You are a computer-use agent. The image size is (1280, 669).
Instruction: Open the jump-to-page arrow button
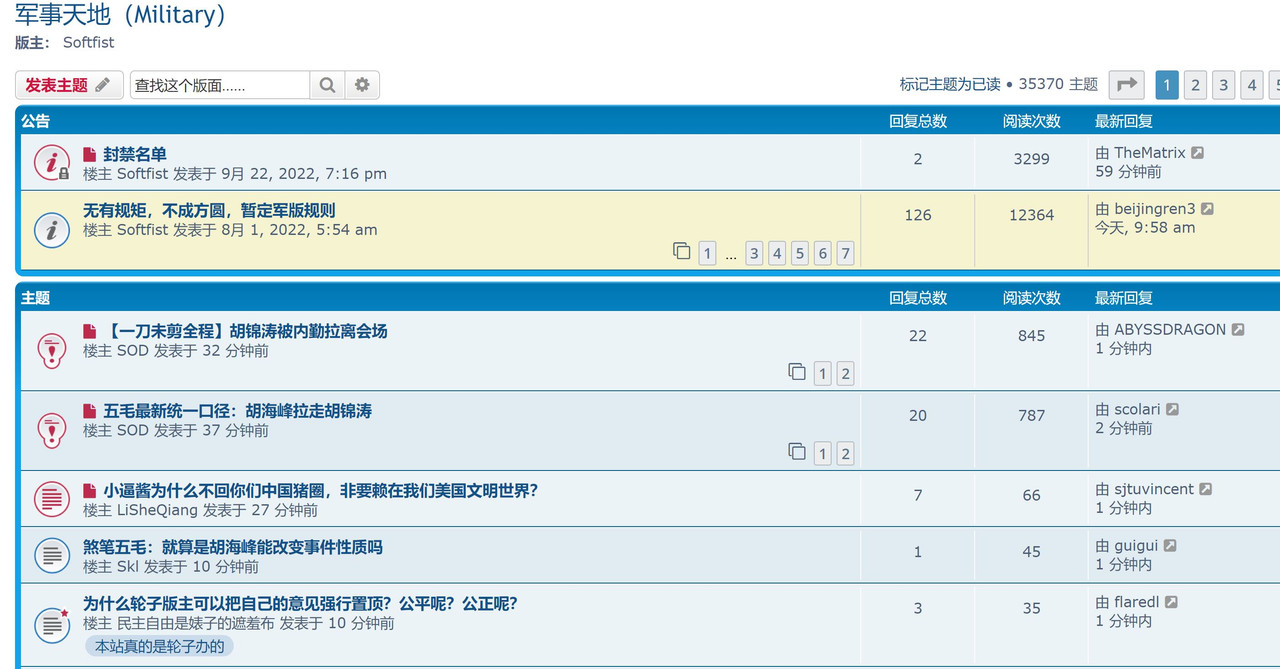tap(1127, 85)
